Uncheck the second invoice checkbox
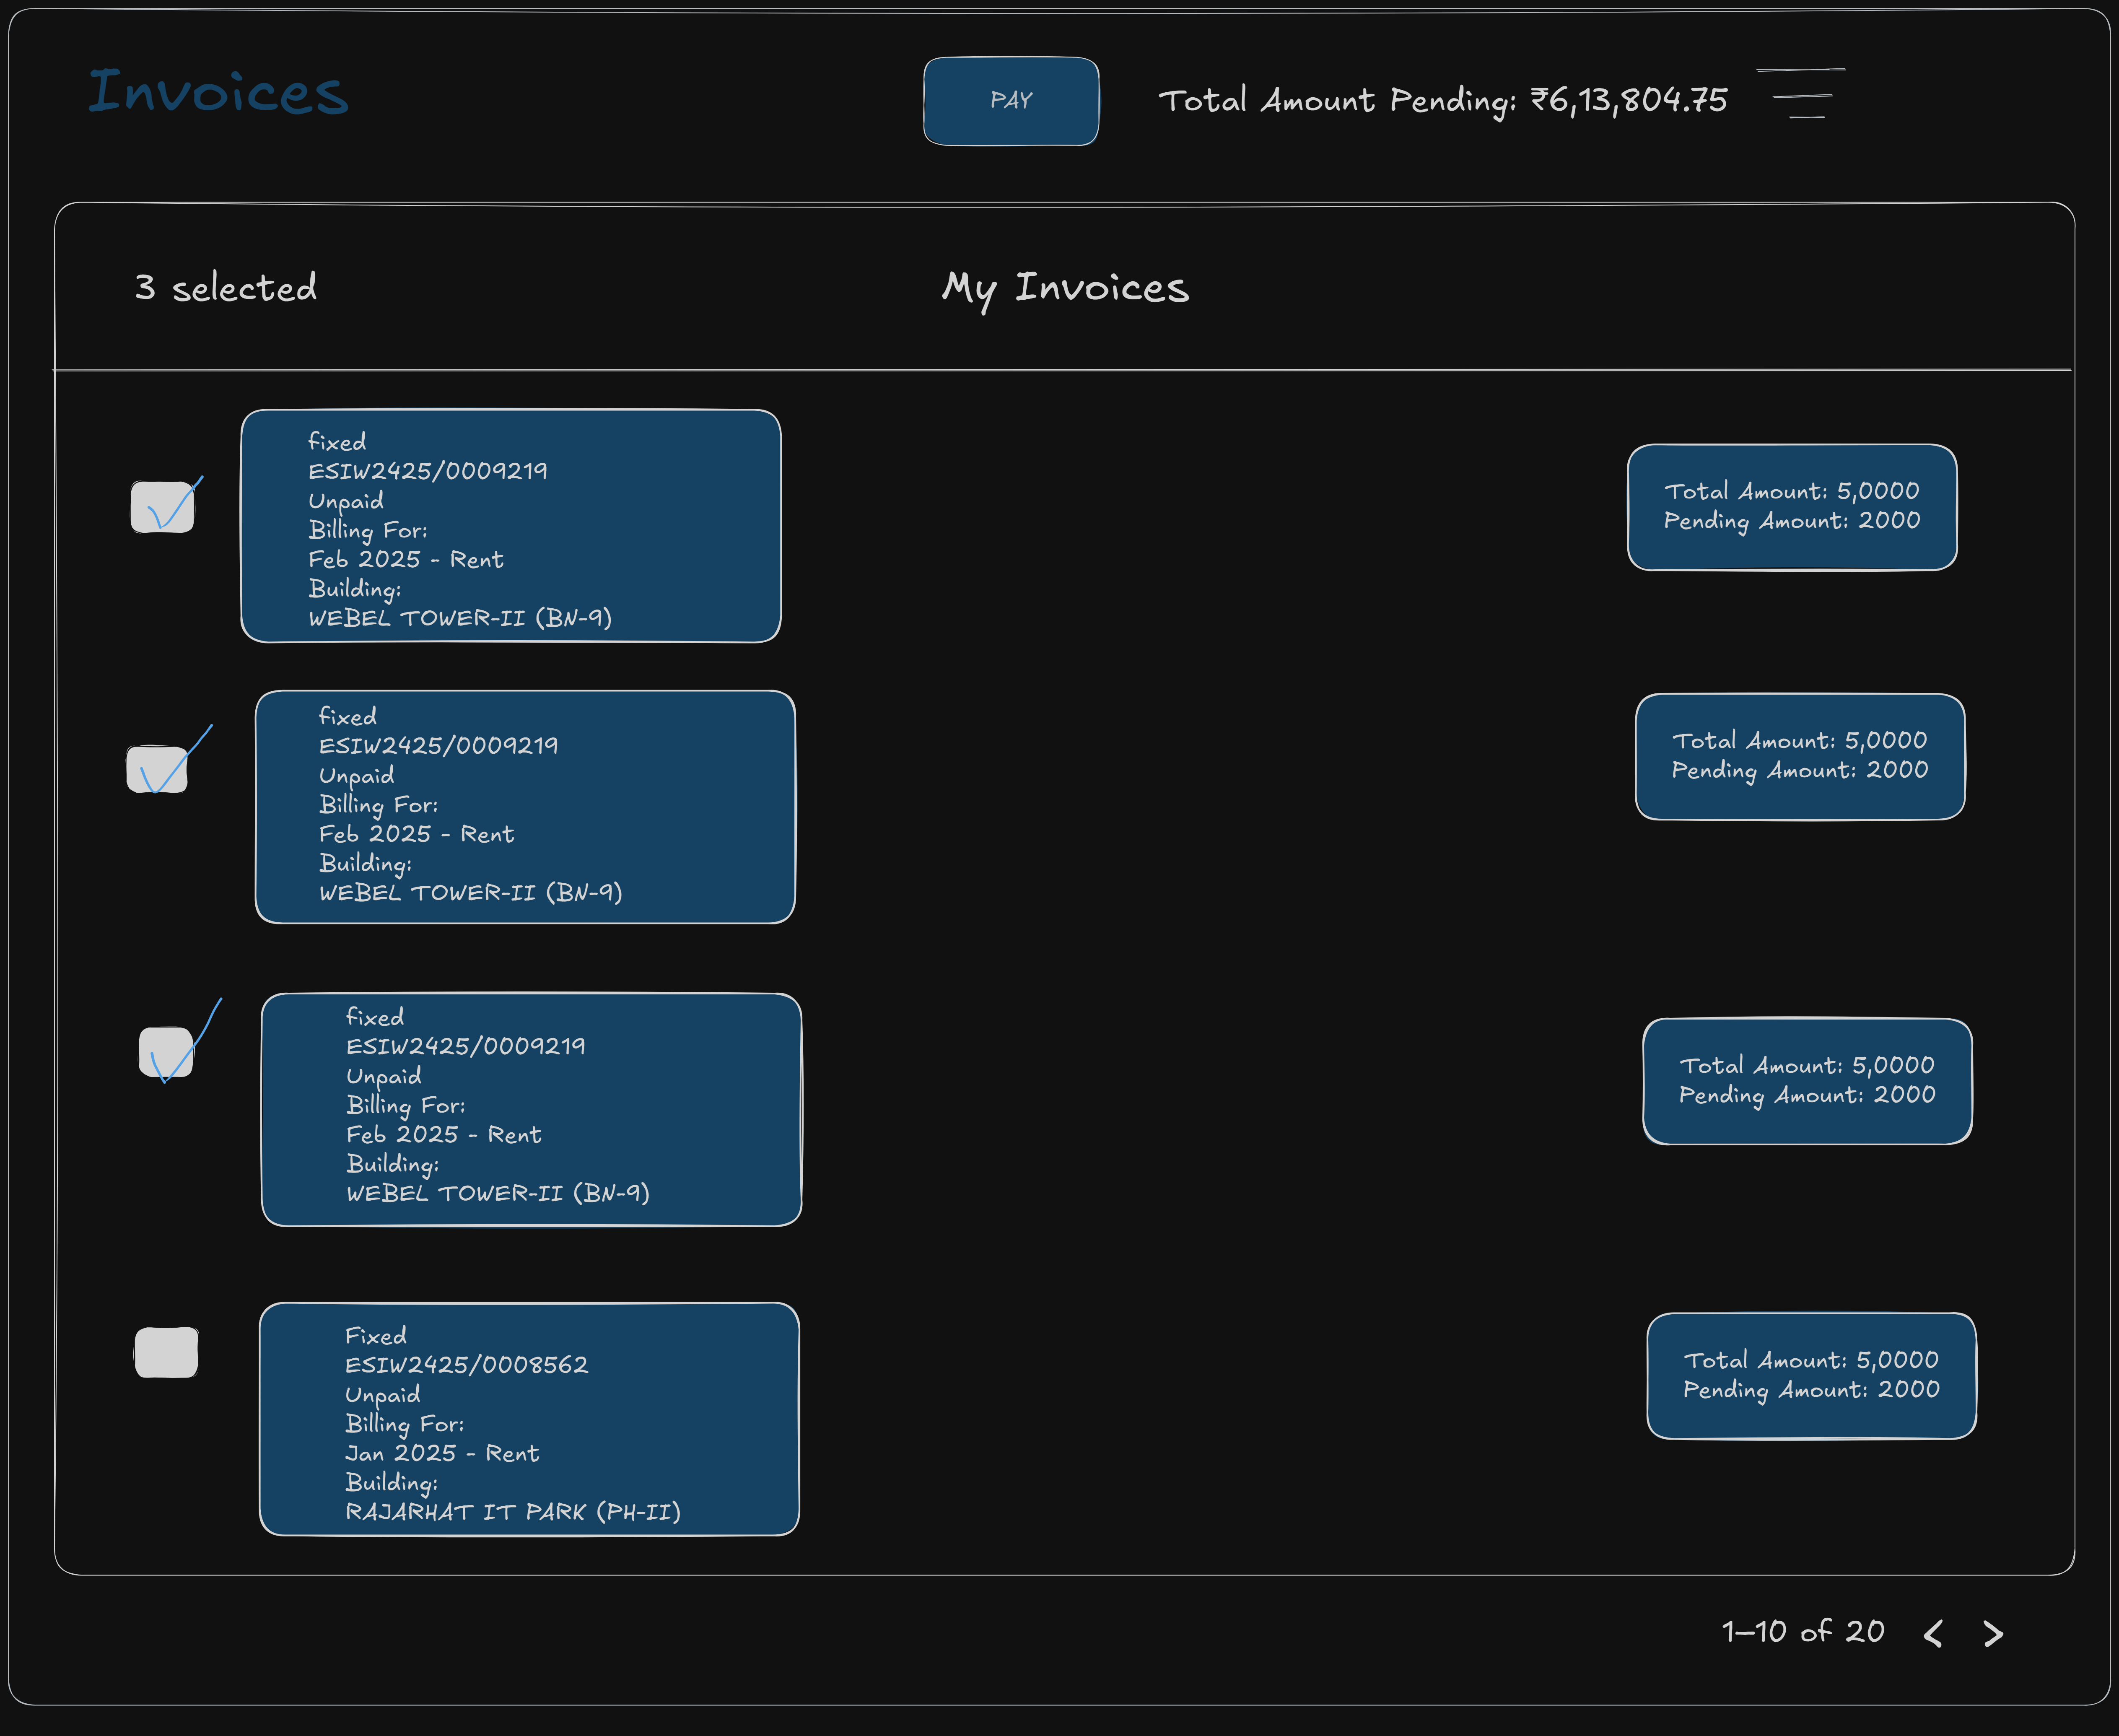This screenshot has height=1736, width=2119. click(157, 769)
